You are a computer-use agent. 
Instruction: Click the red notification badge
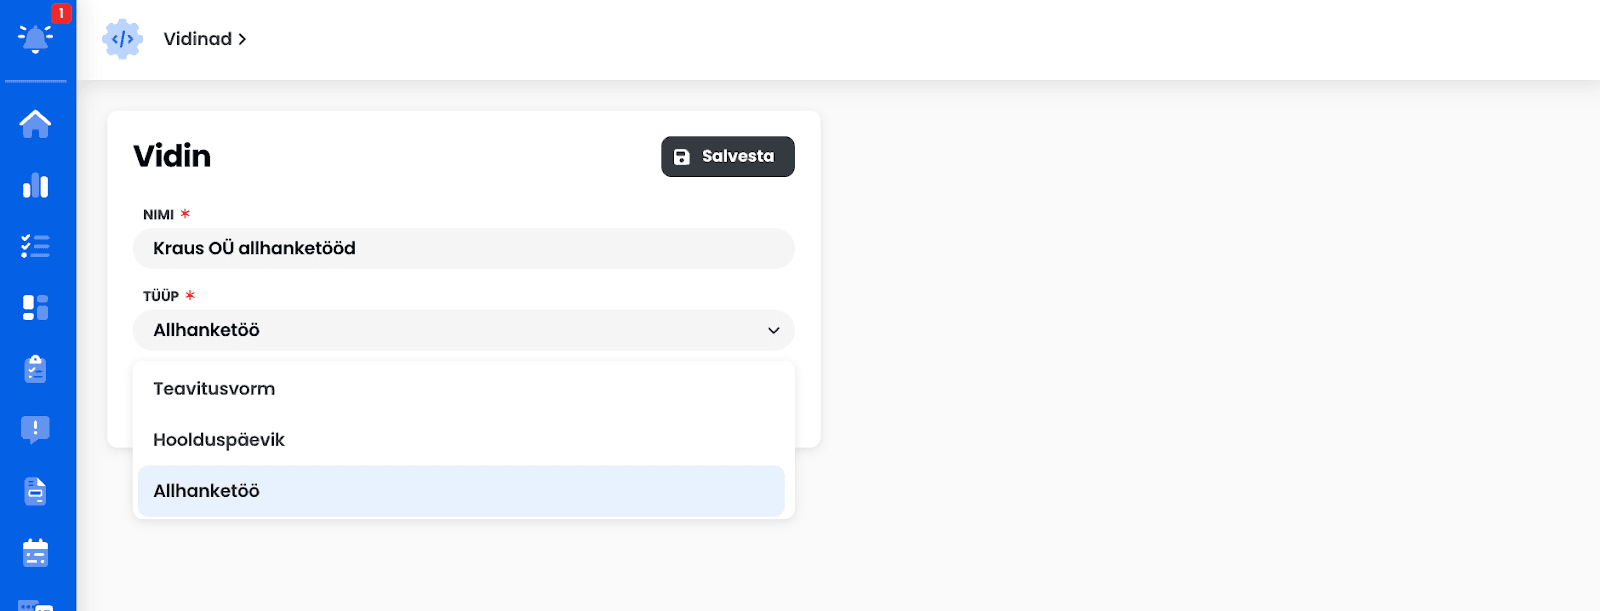coord(61,13)
